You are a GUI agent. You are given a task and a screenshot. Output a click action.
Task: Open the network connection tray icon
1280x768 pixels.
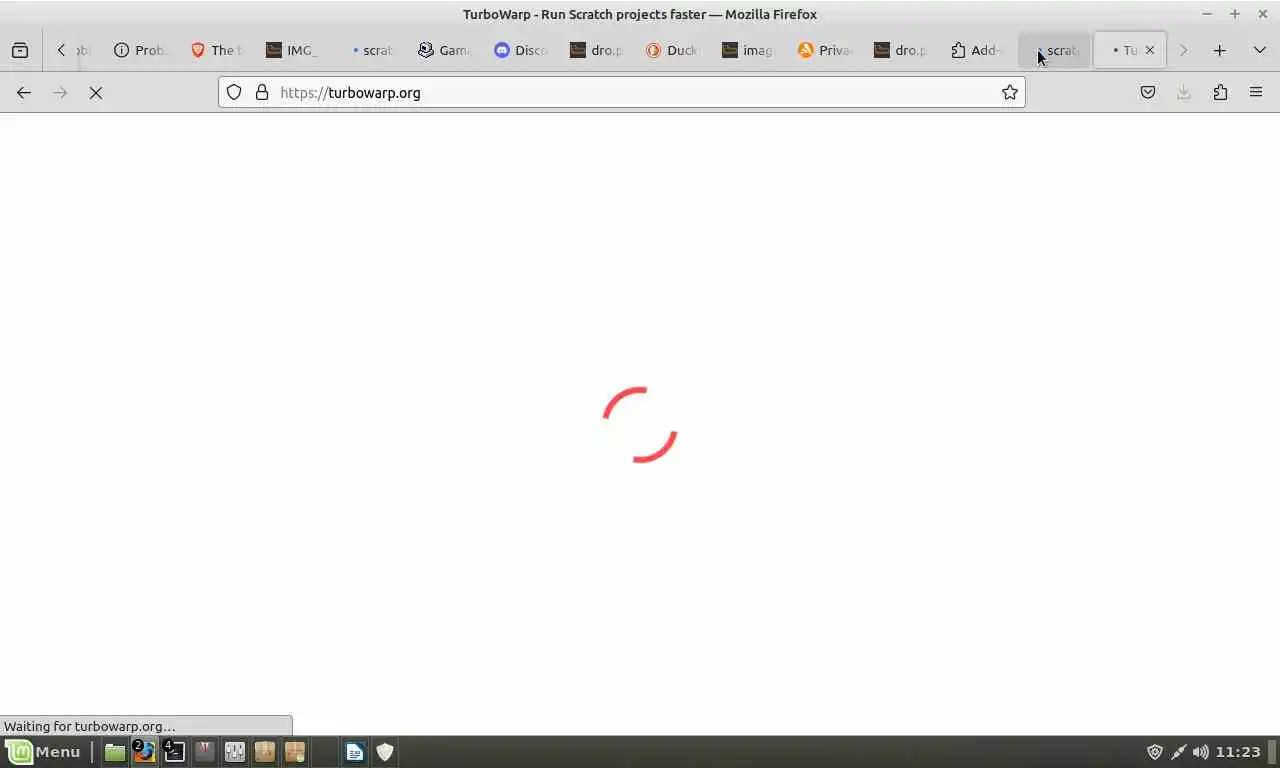[x=1178, y=751]
